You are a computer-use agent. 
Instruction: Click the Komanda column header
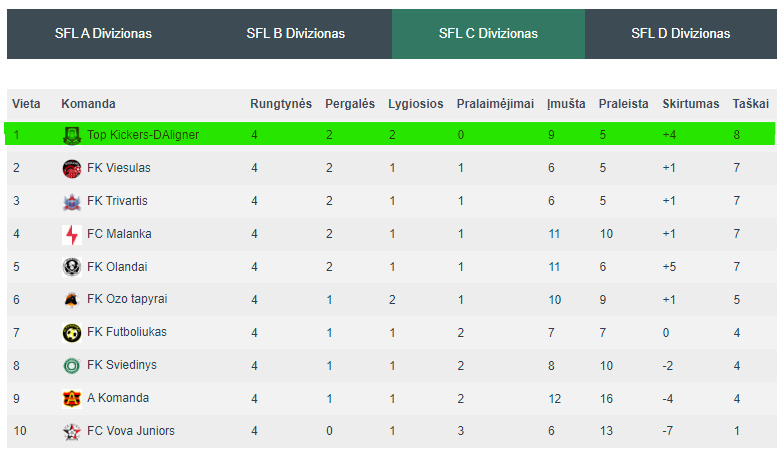[x=88, y=104]
